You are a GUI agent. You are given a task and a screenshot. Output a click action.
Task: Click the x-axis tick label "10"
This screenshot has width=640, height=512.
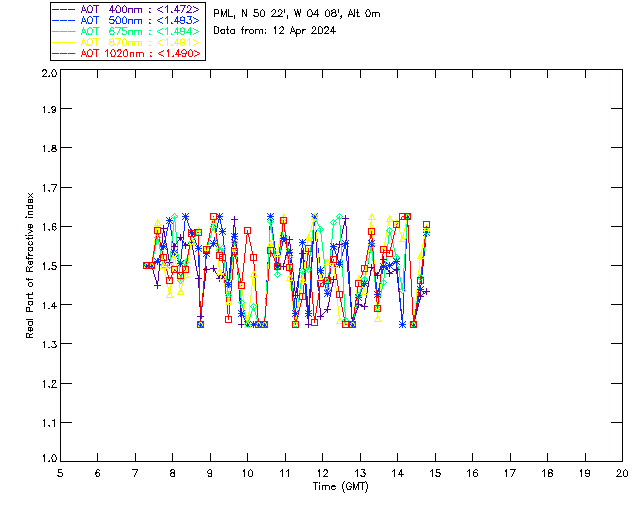(x=247, y=473)
